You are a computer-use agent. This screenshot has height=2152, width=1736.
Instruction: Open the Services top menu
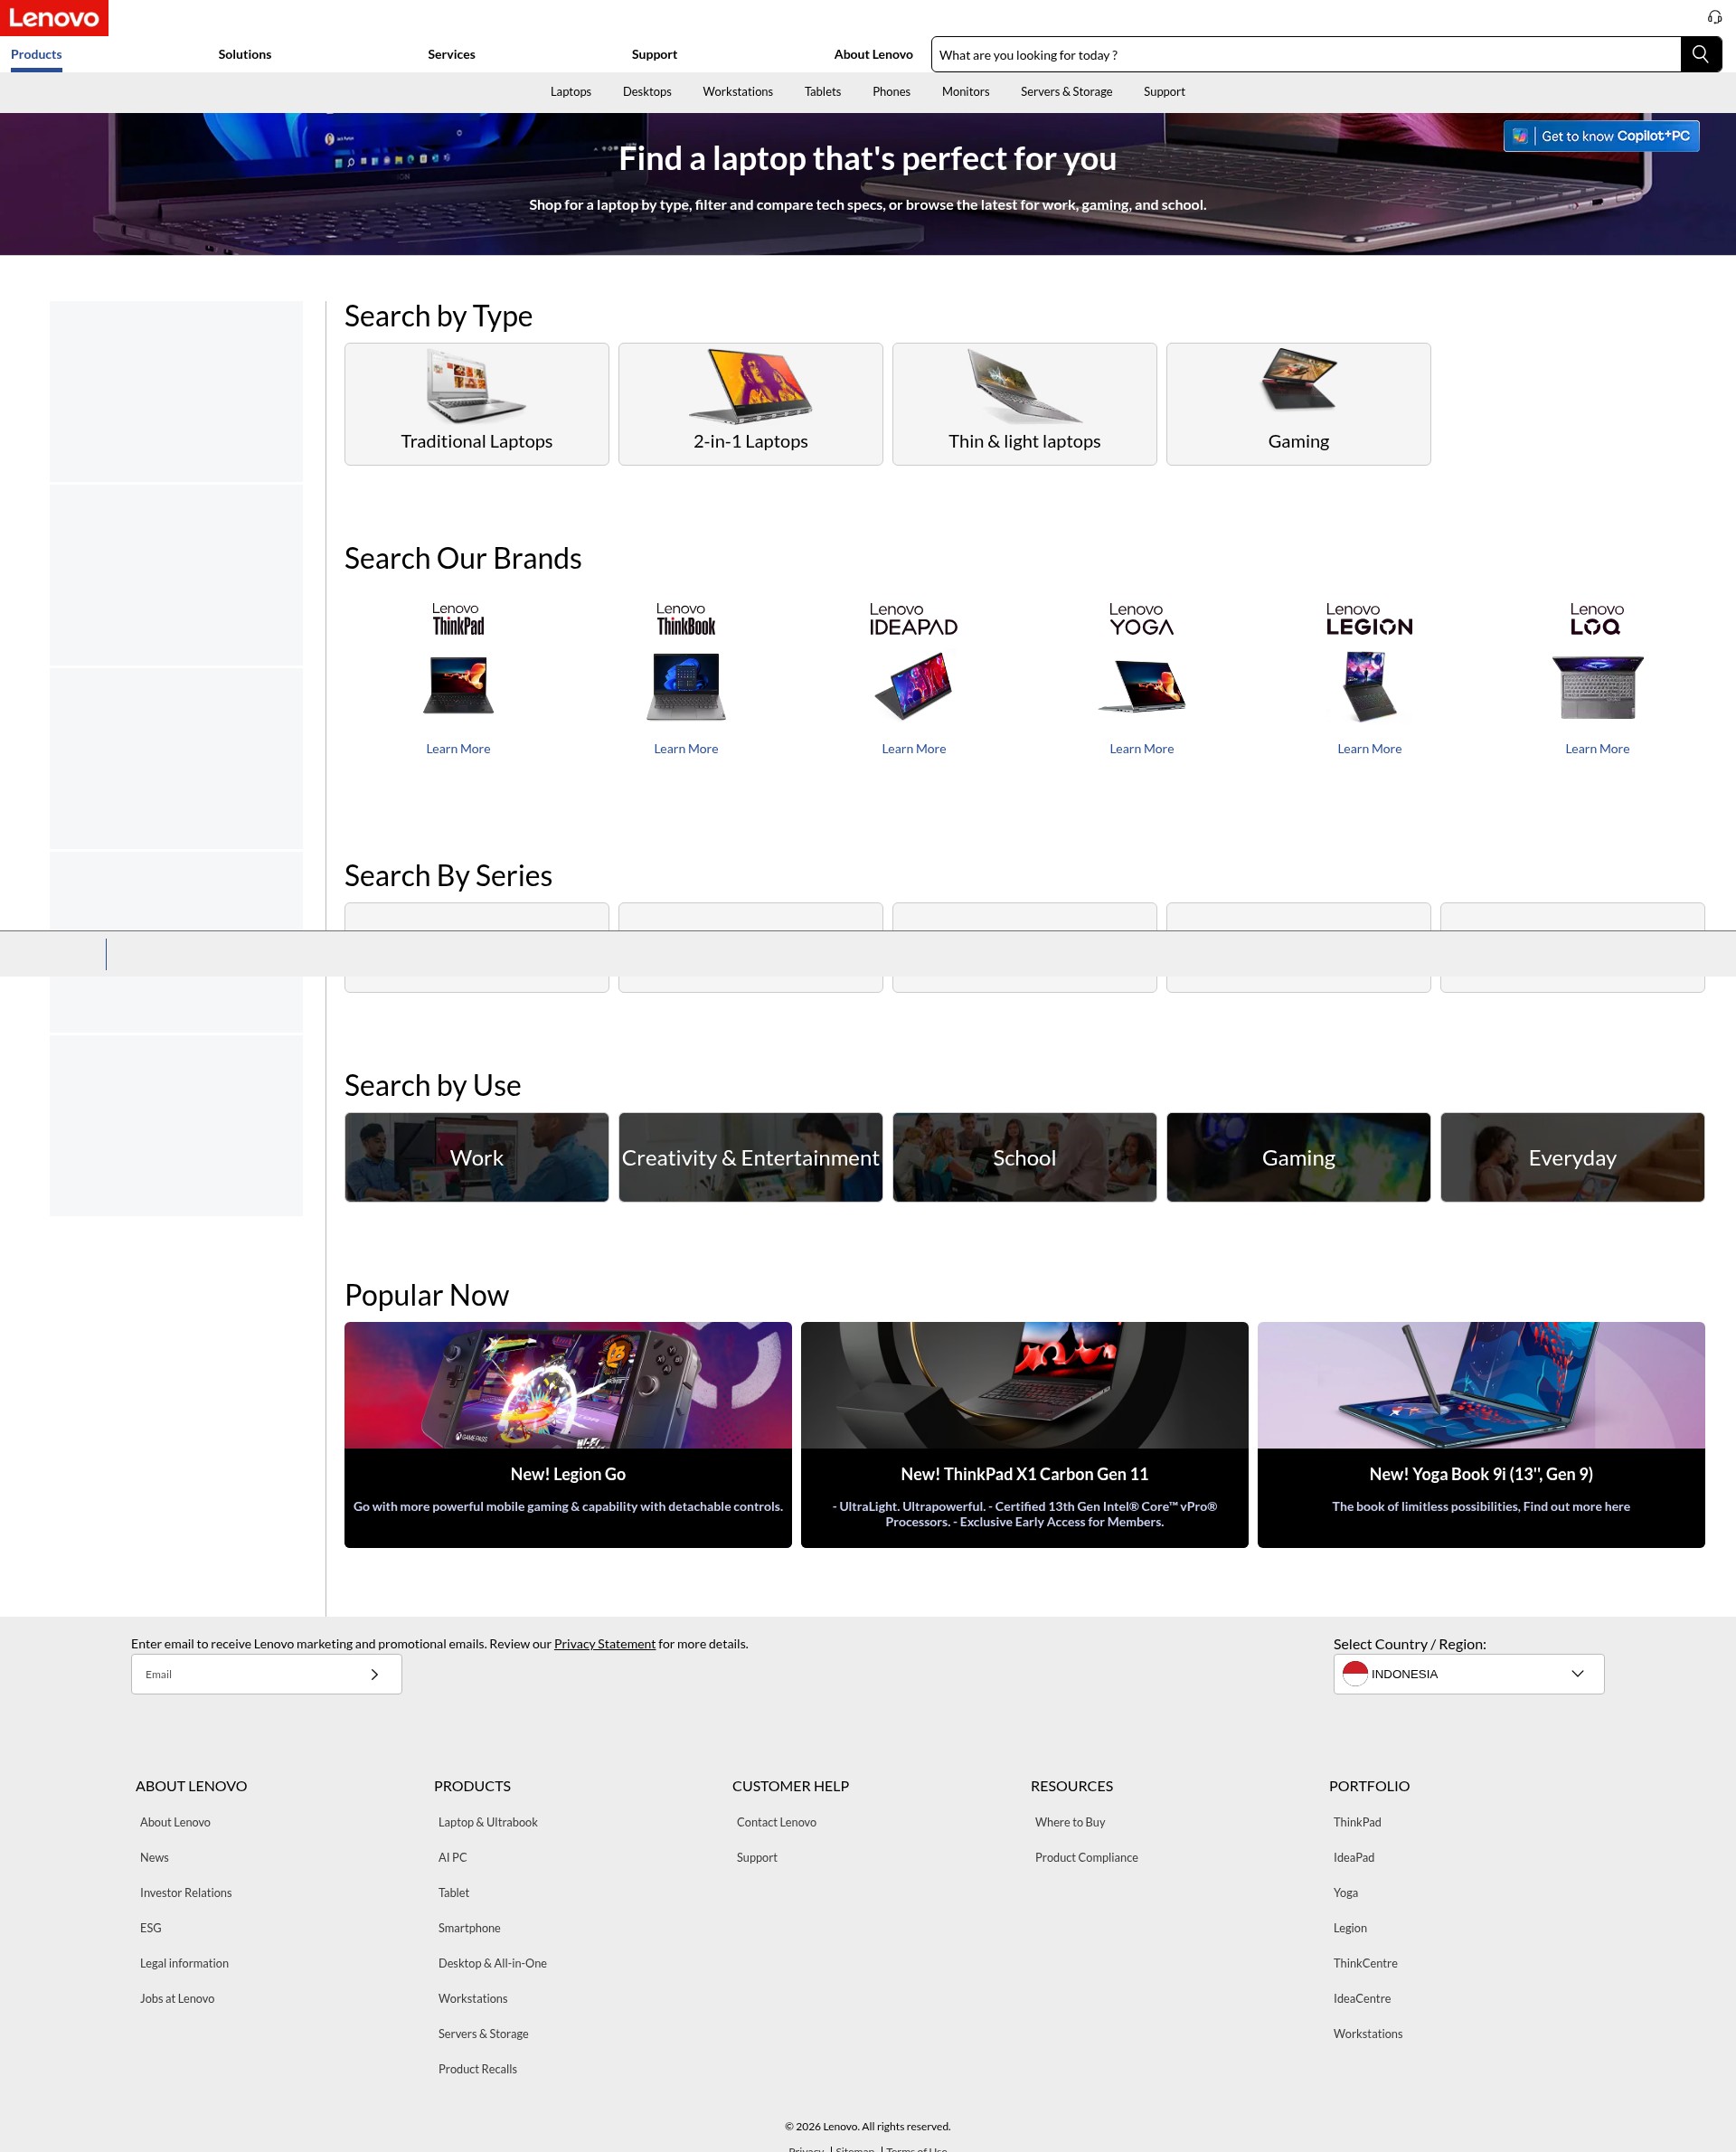451,55
